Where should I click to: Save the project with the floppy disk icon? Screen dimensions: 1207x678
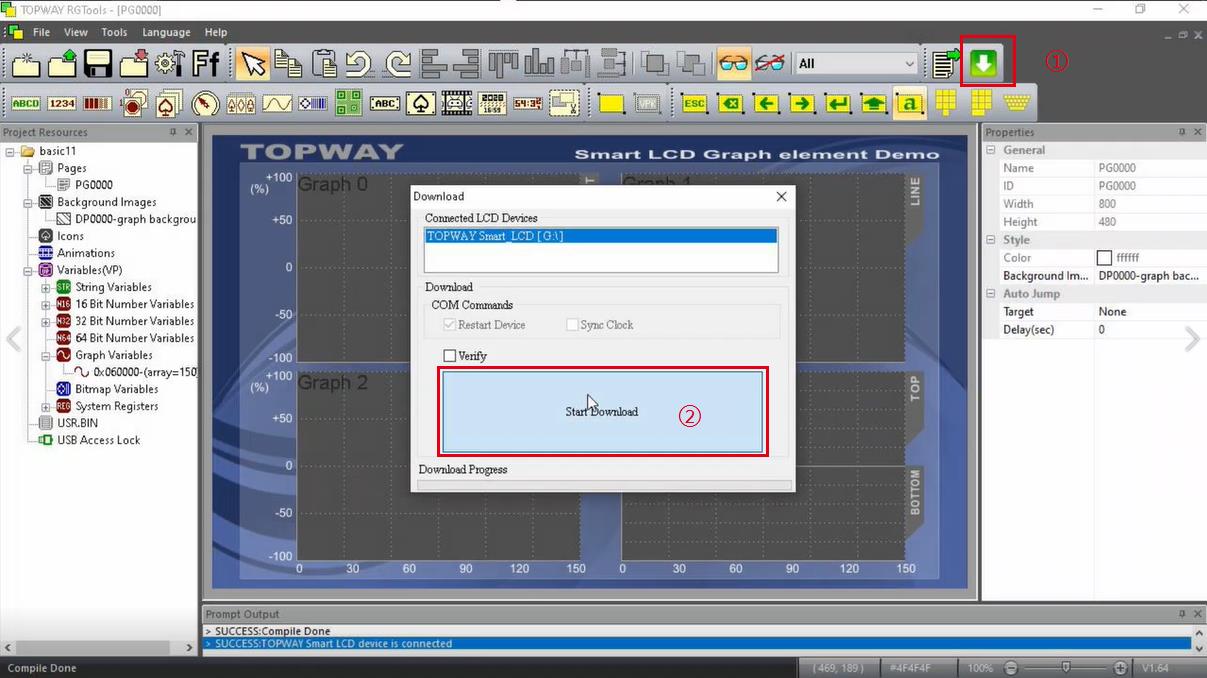click(98, 64)
